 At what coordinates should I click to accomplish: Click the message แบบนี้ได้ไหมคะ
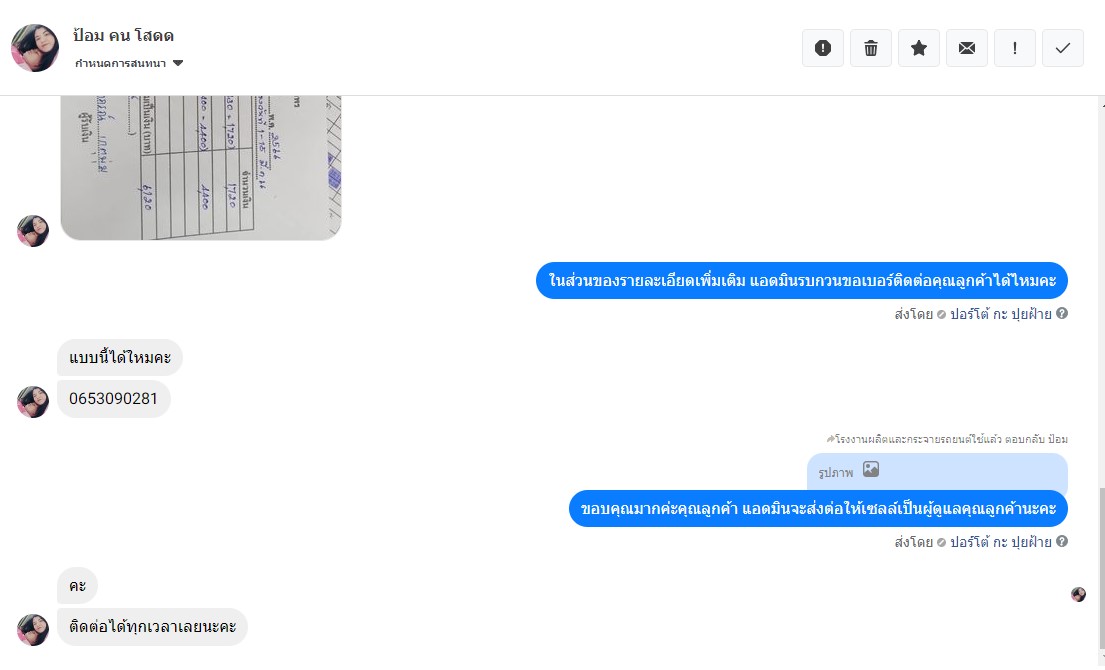click(x=120, y=358)
